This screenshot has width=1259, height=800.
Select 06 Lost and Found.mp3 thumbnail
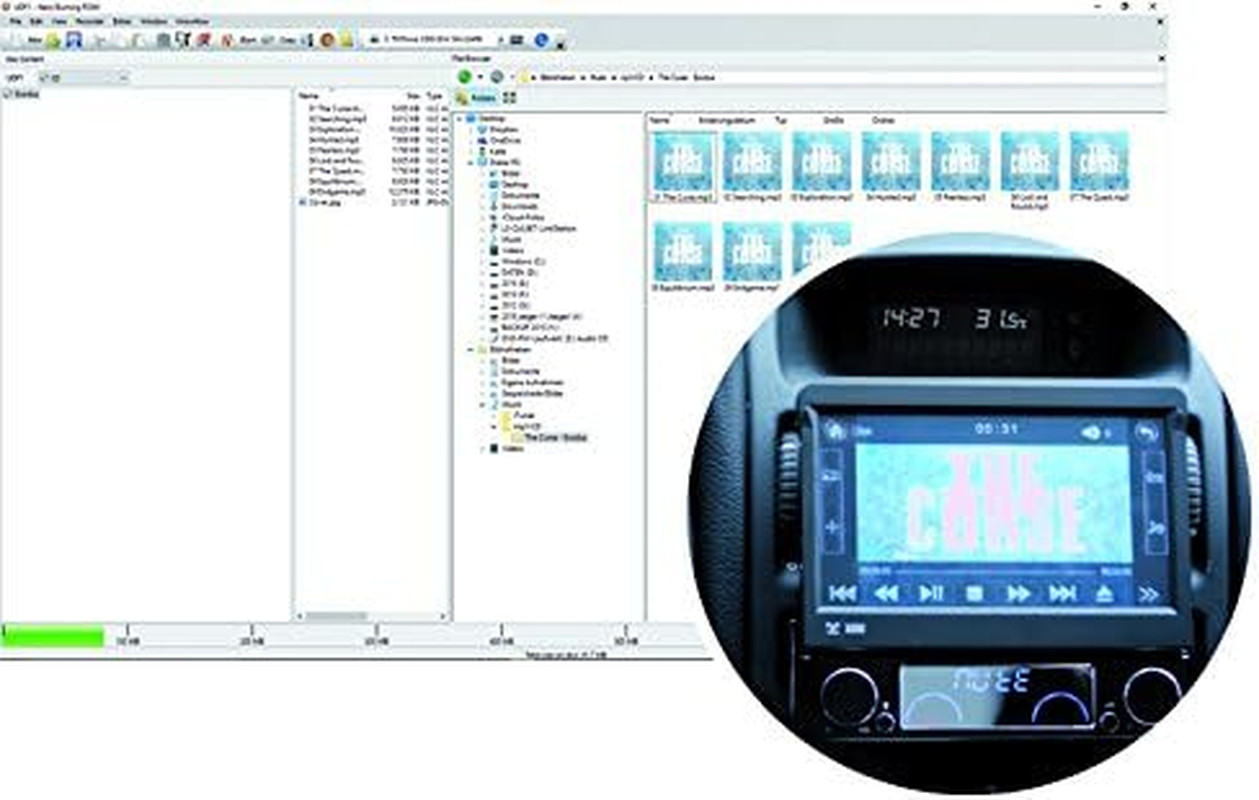pos(1032,170)
